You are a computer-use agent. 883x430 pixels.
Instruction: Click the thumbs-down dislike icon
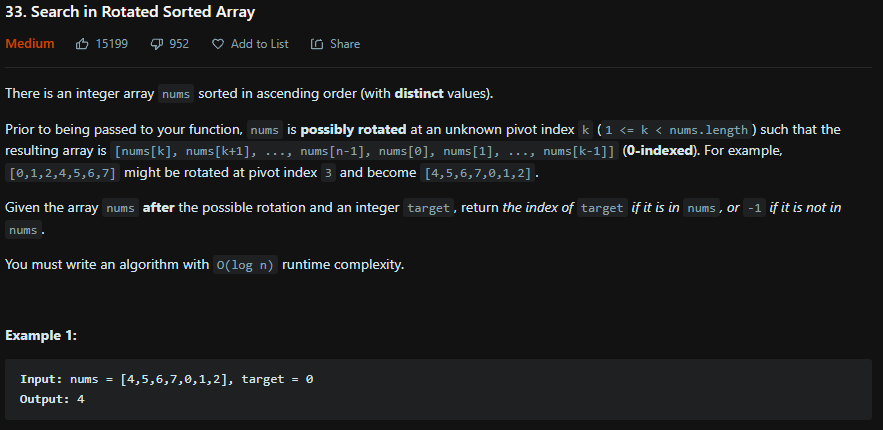point(157,44)
